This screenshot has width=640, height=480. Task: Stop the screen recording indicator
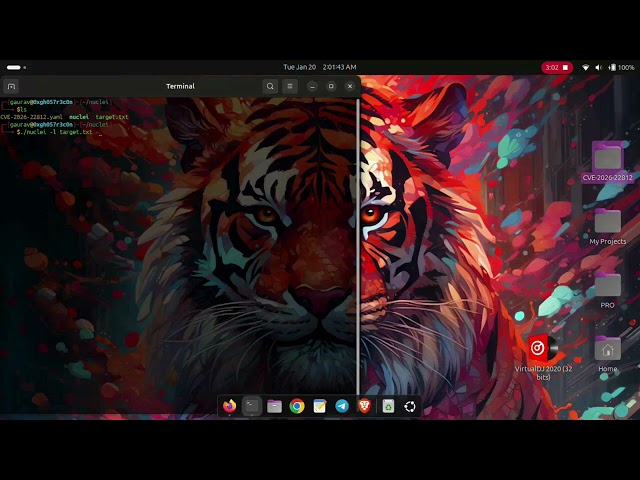coord(557,67)
